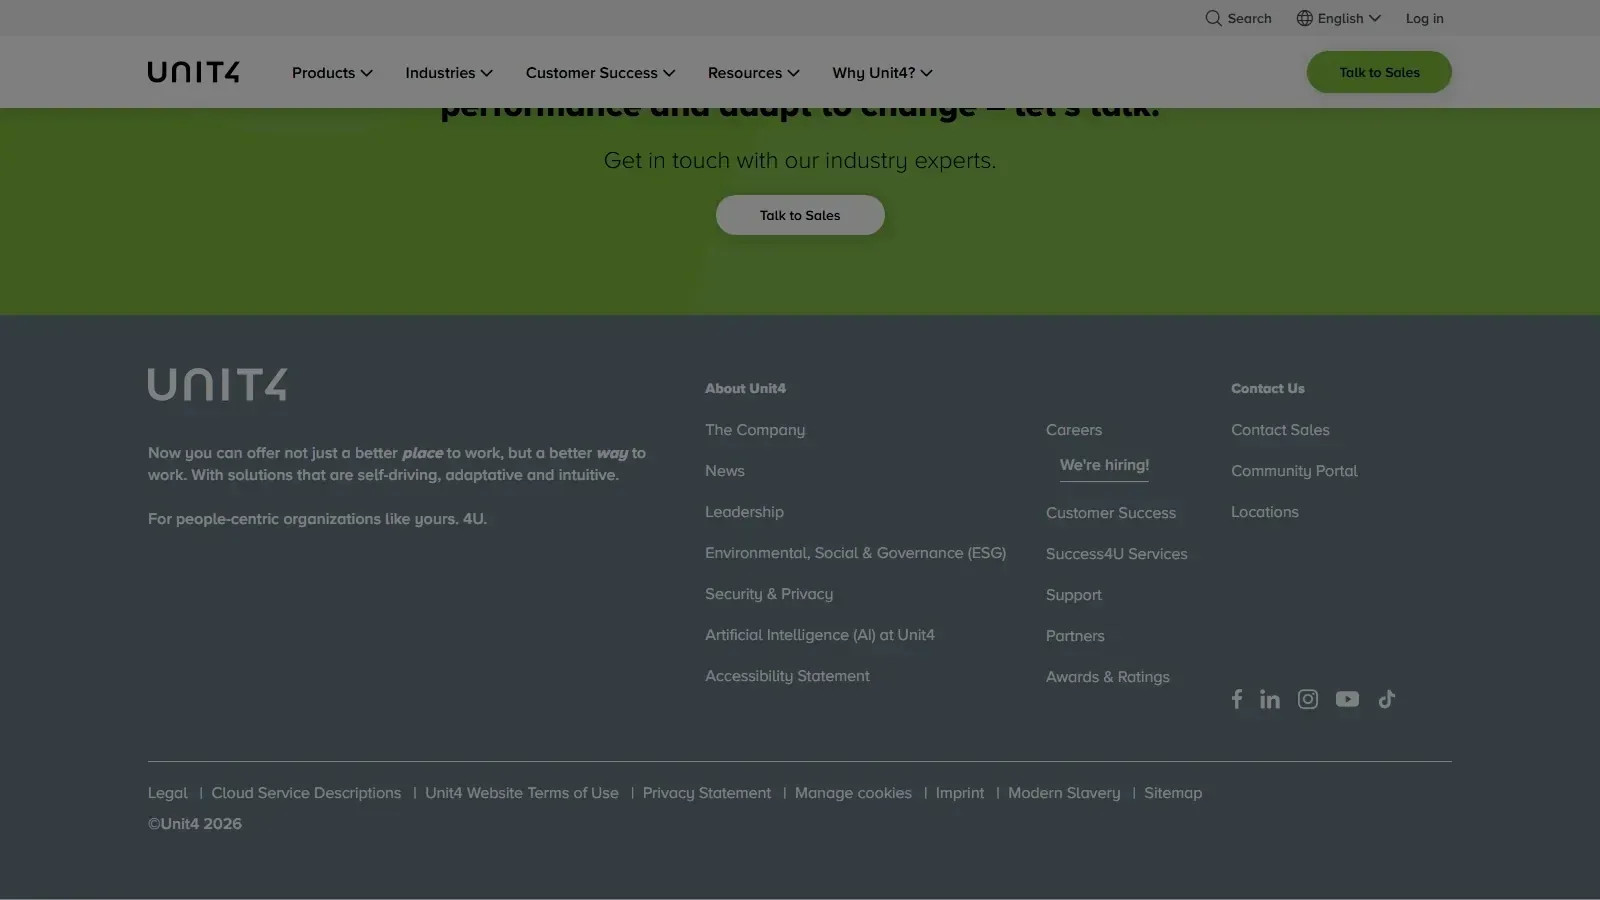Click Talk to Sales in green banner
The image size is (1600, 900).
tap(800, 215)
